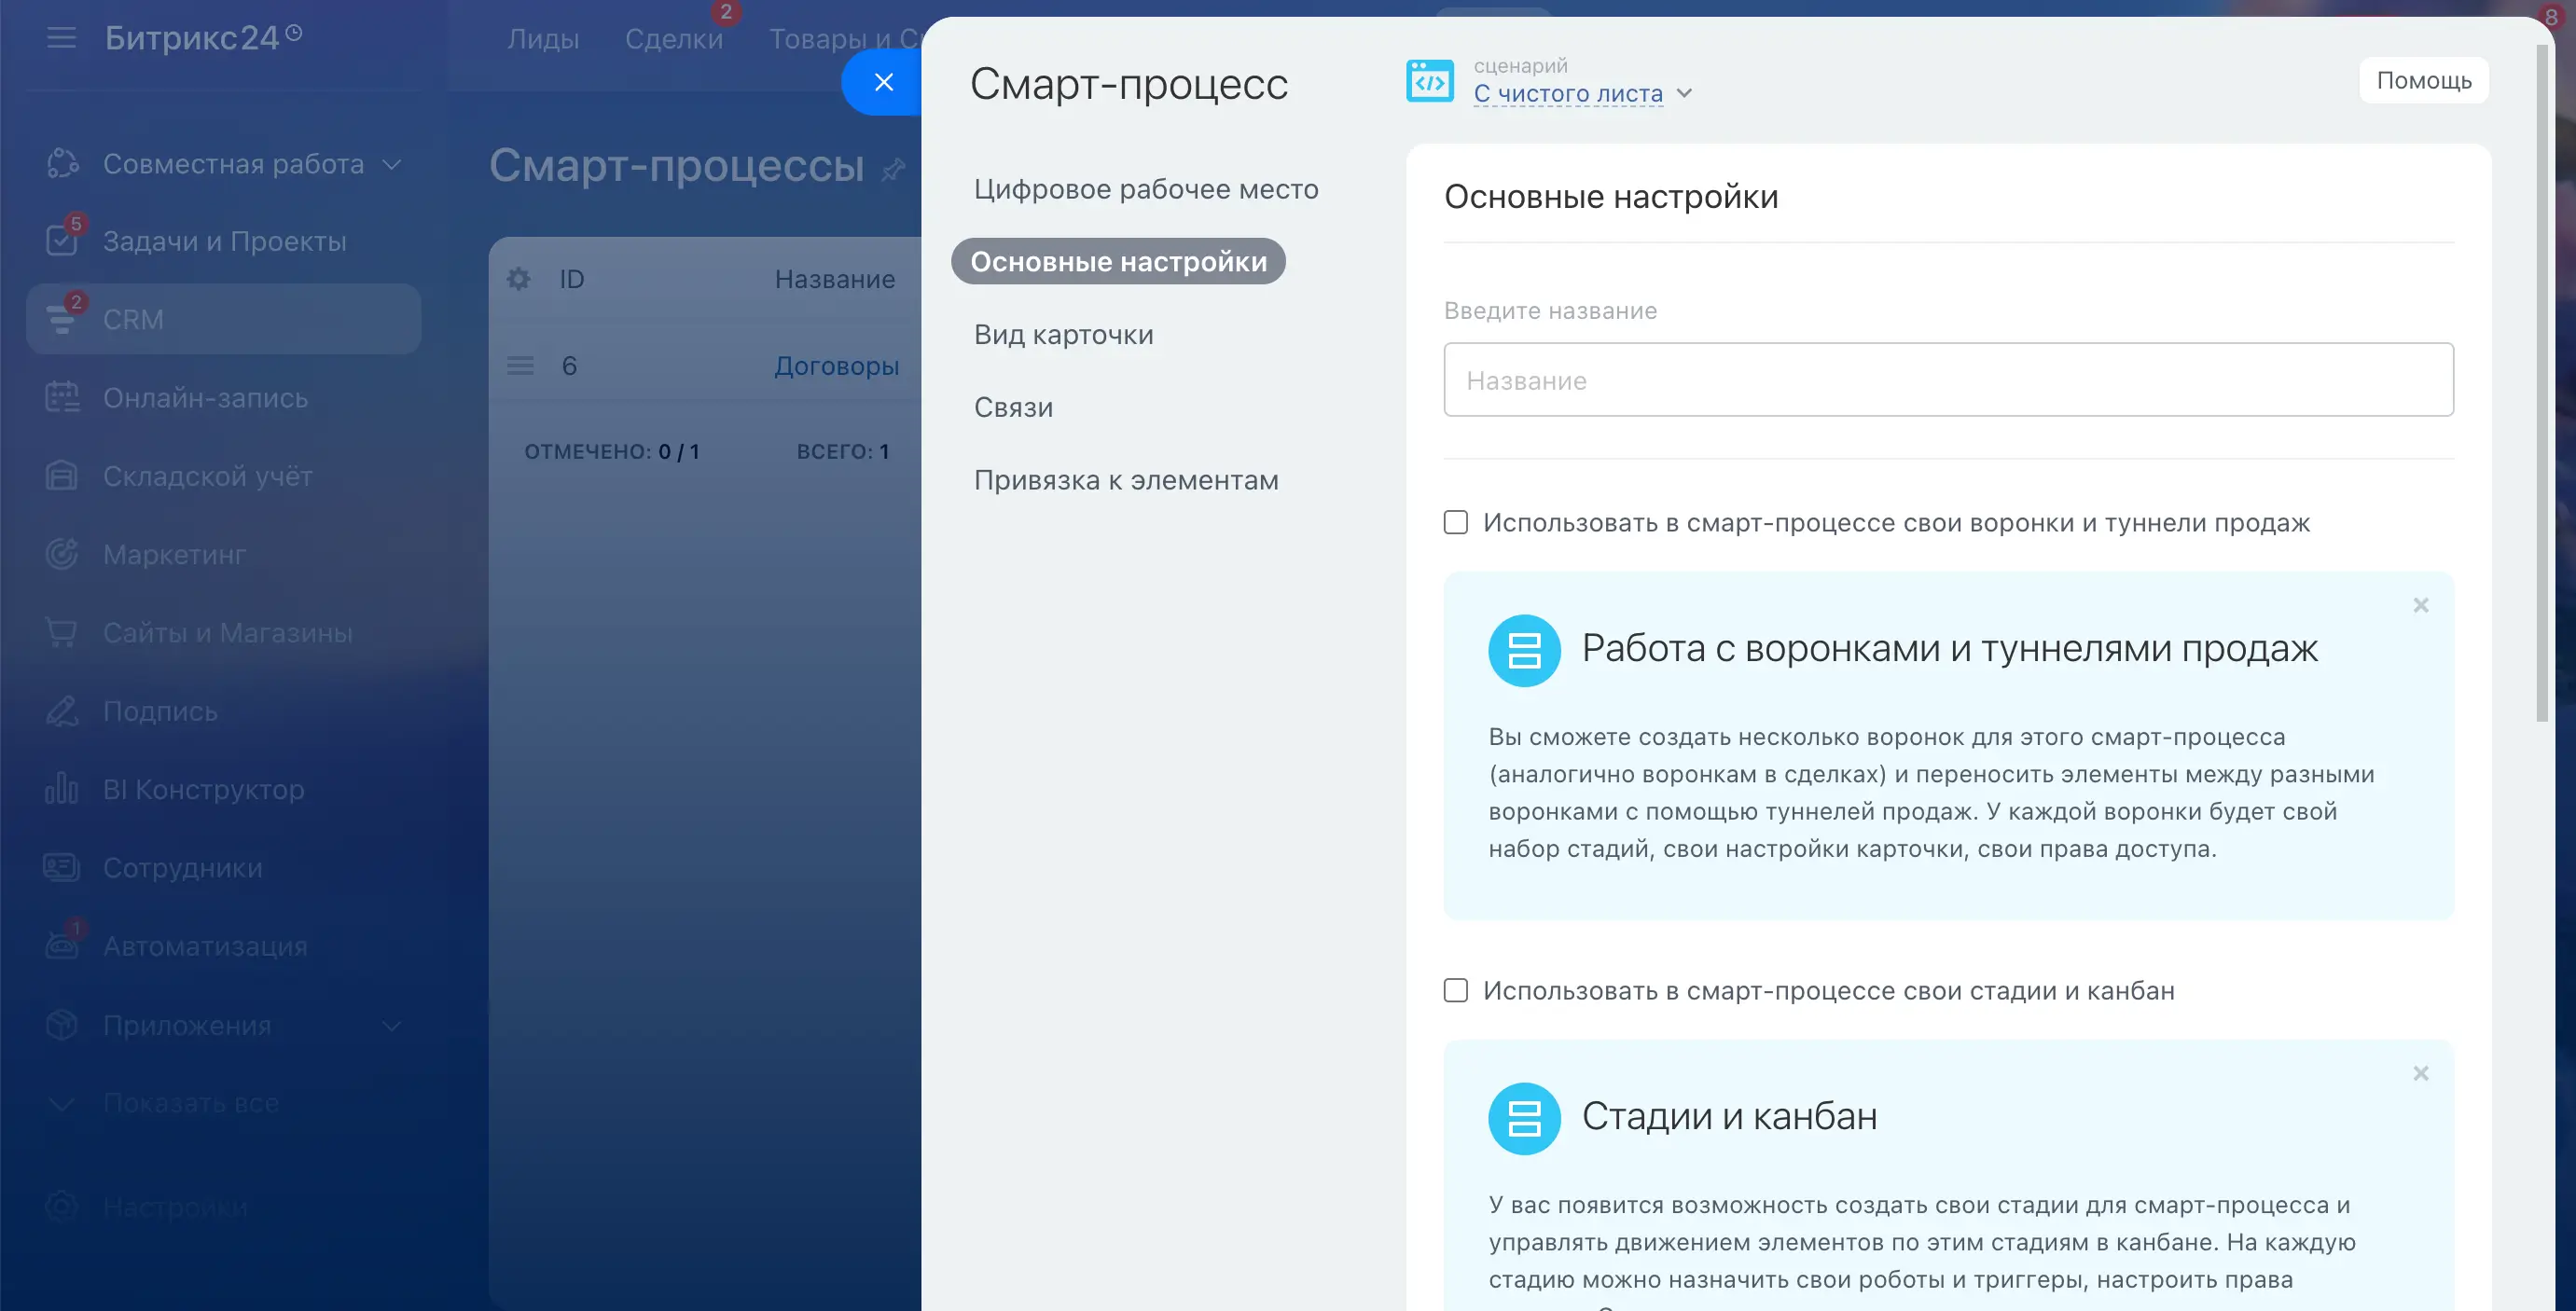
Task: Switch to the Вид карточки section
Action: point(1063,334)
